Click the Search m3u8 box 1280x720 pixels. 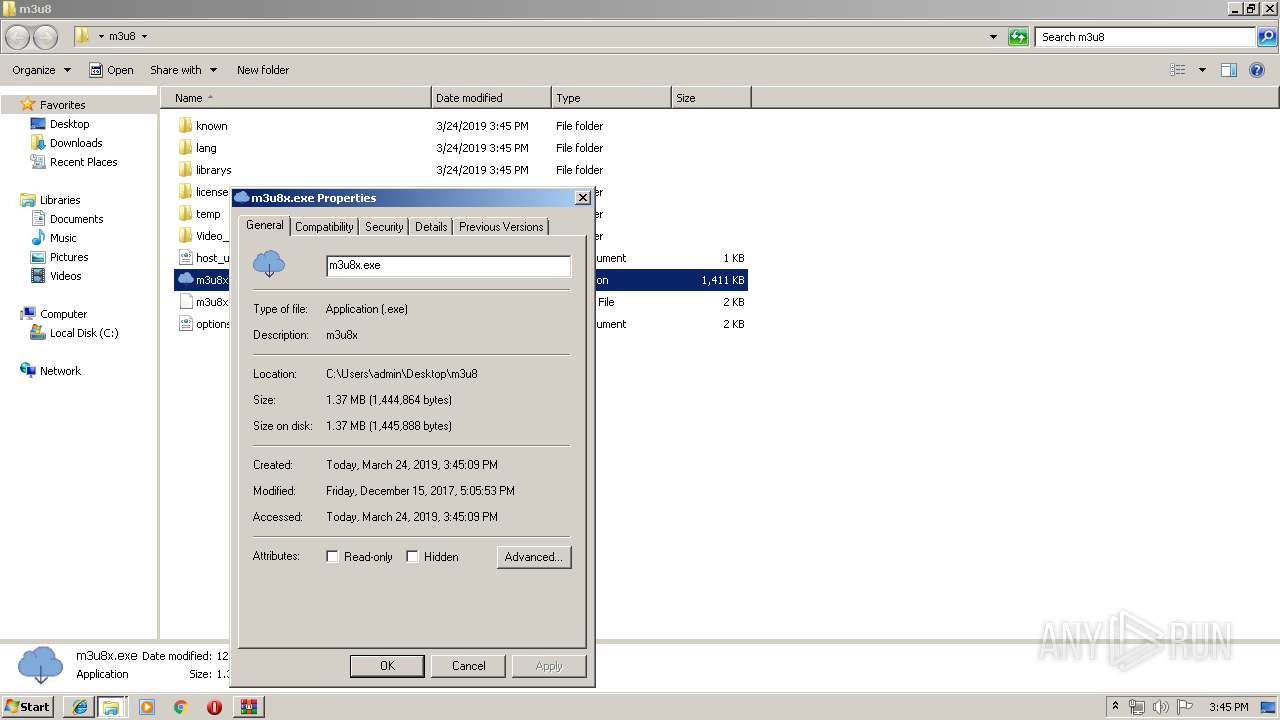tap(1147, 37)
